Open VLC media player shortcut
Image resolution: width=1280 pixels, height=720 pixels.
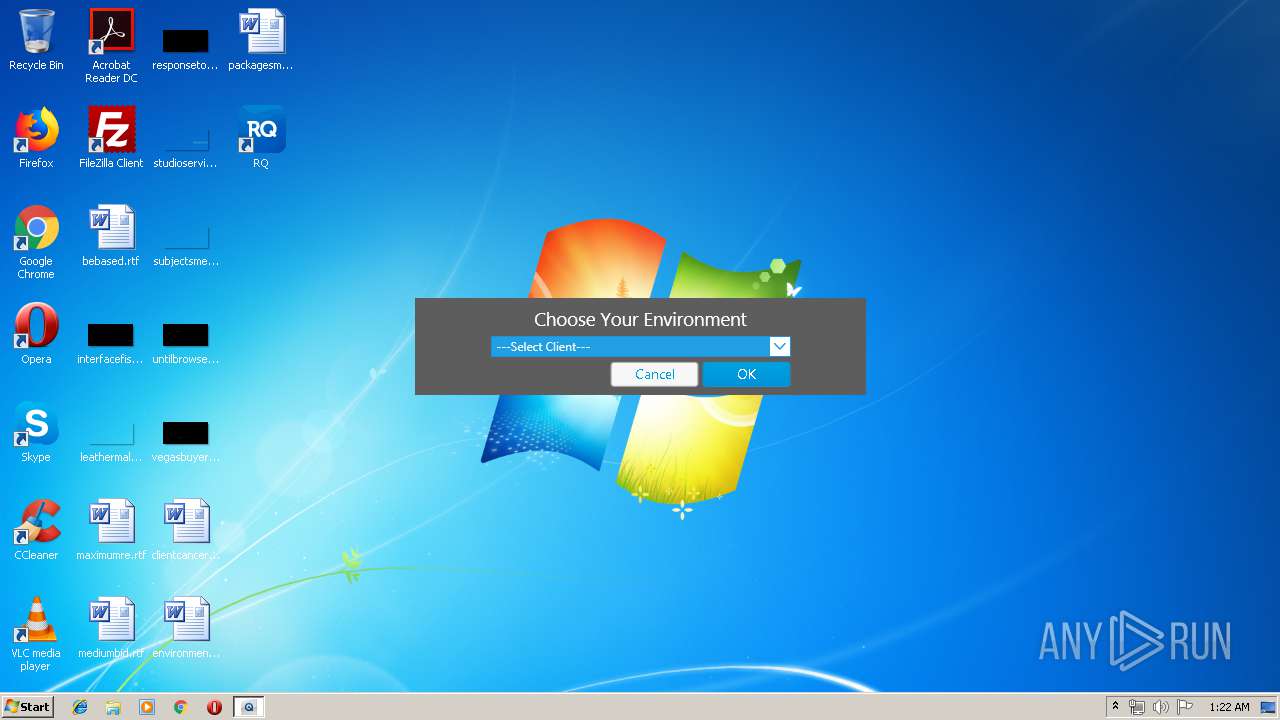[36, 634]
